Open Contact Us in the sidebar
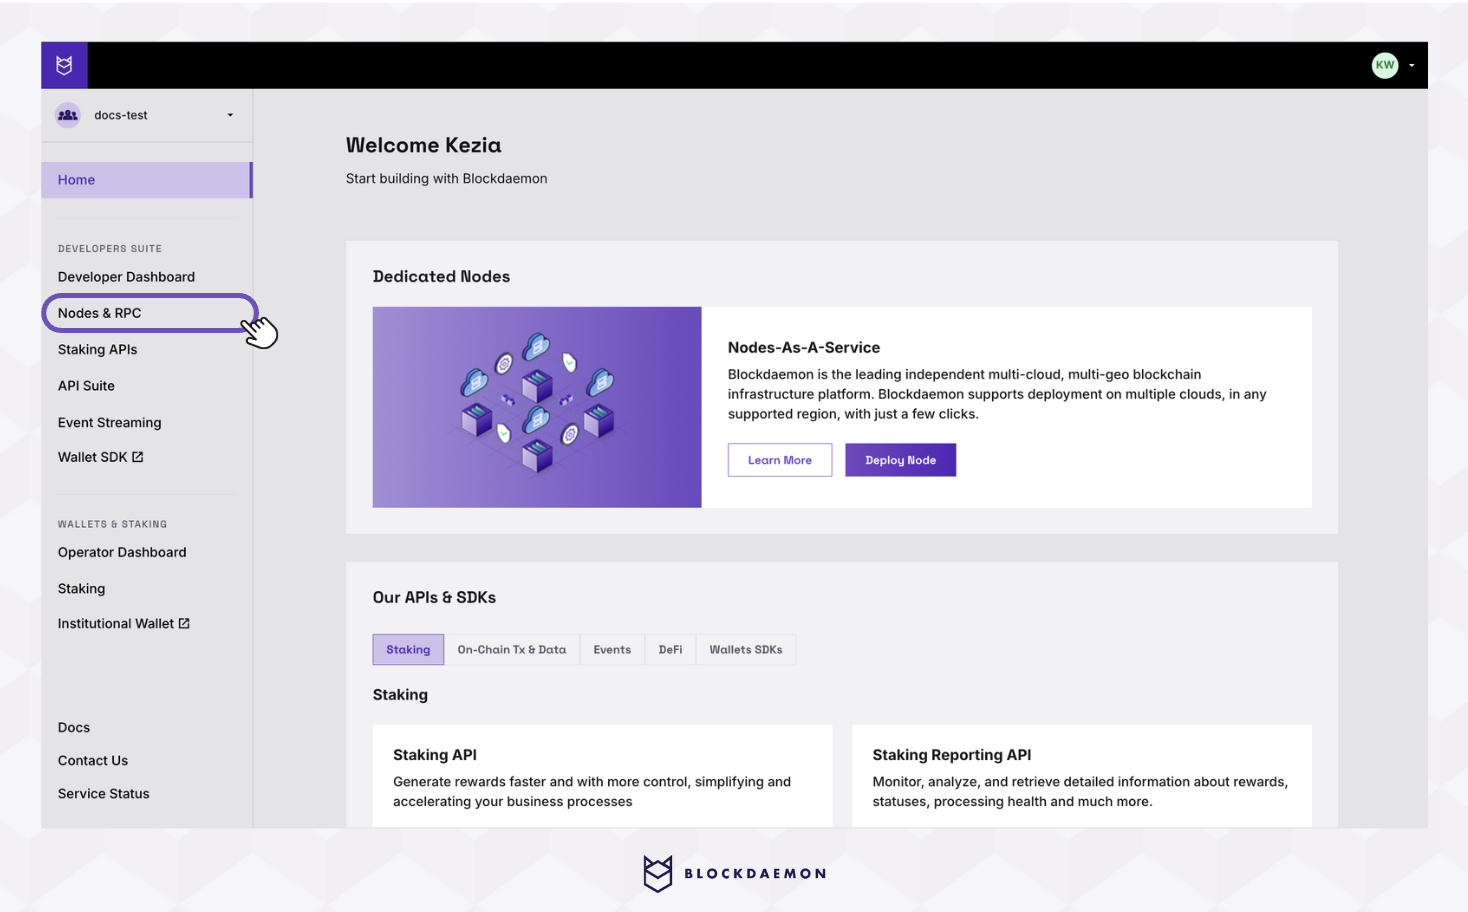 (93, 760)
